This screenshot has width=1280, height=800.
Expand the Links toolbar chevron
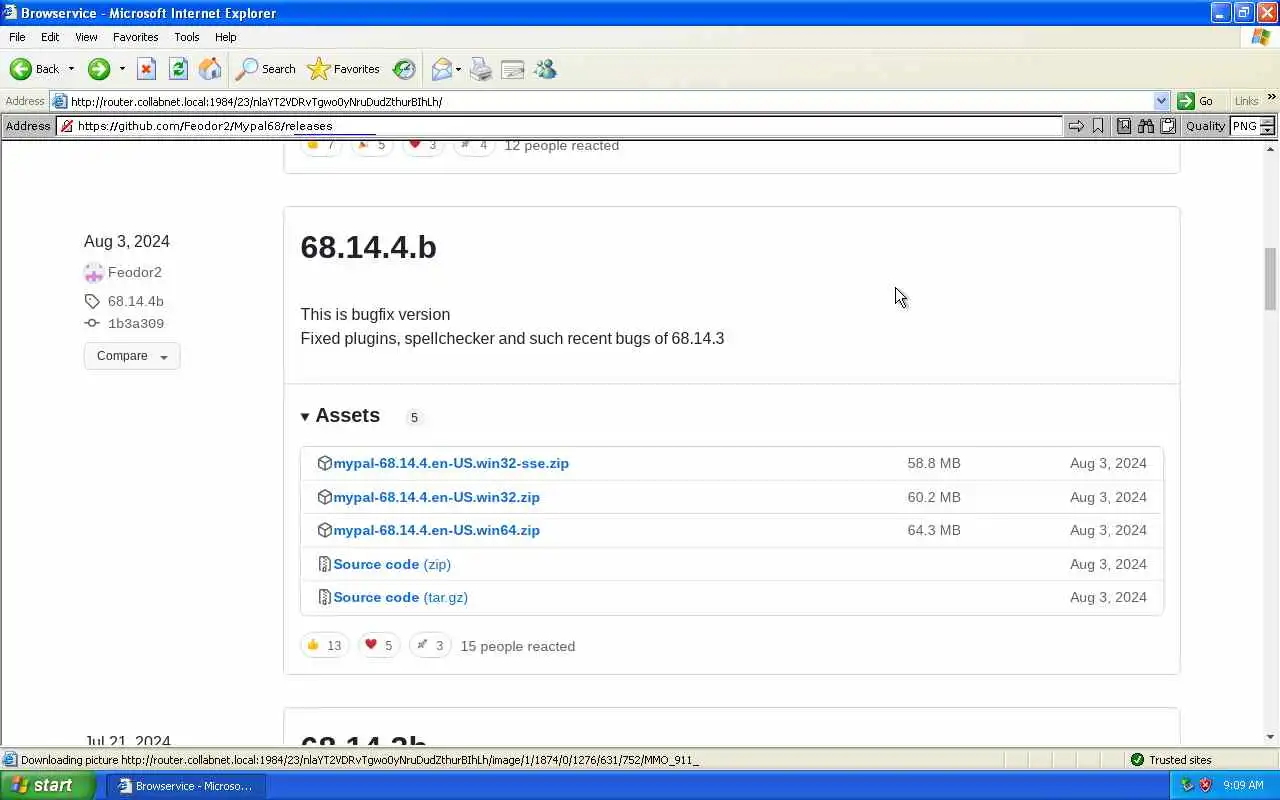(x=1271, y=98)
